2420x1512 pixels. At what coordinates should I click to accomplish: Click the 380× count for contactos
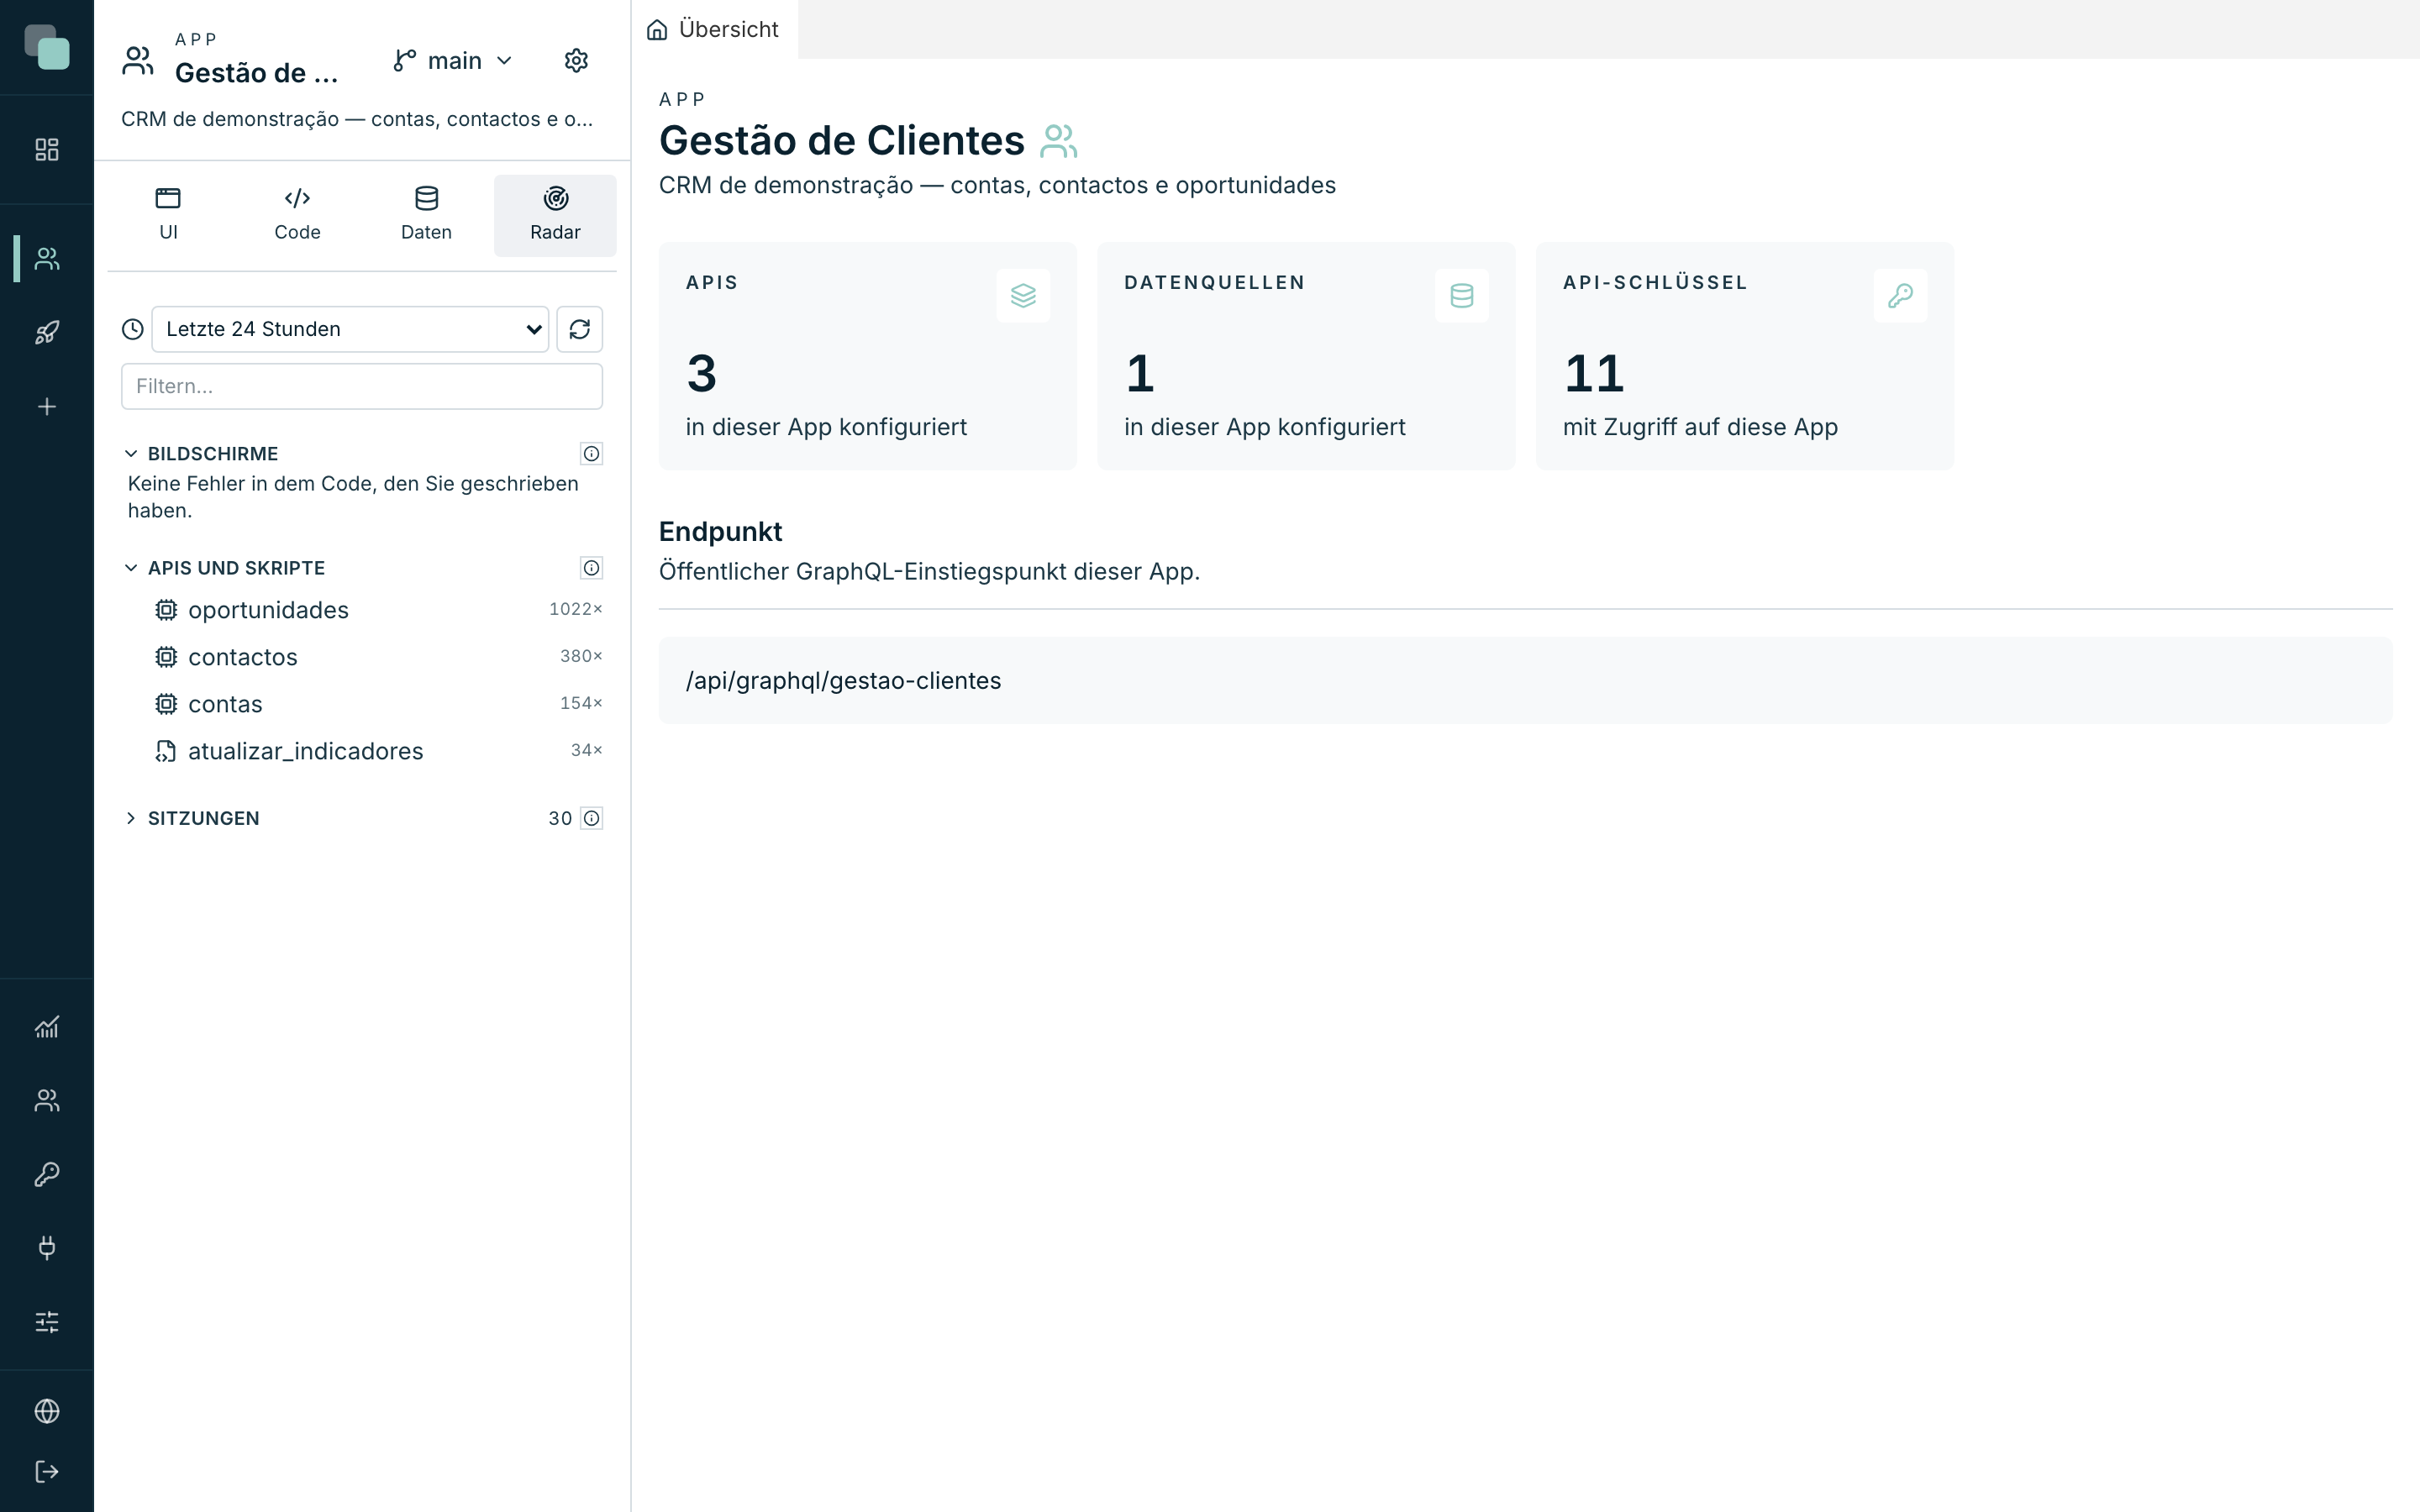tap(581, 656)
